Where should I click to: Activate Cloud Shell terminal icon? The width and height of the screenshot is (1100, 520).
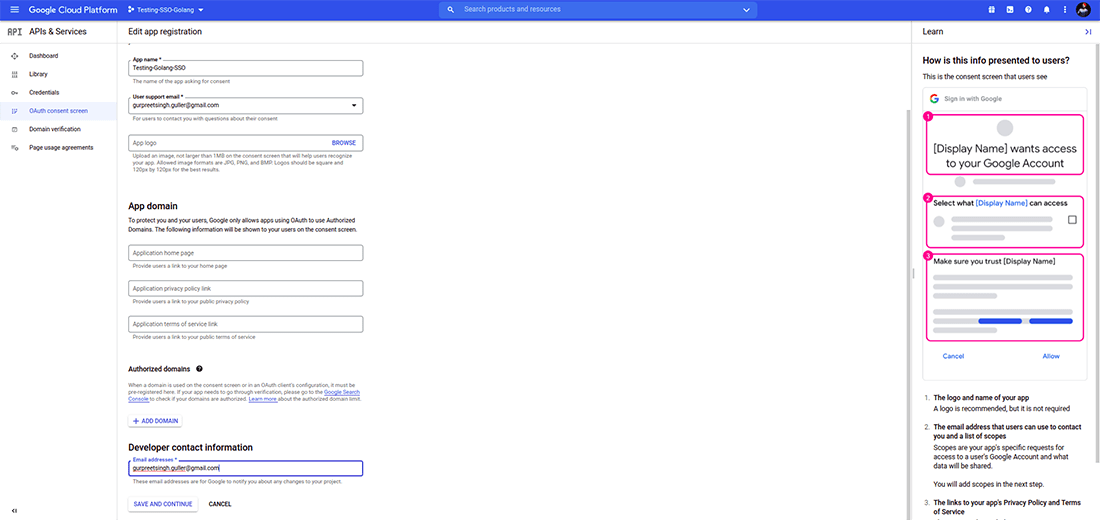(x=1010, y=10)
